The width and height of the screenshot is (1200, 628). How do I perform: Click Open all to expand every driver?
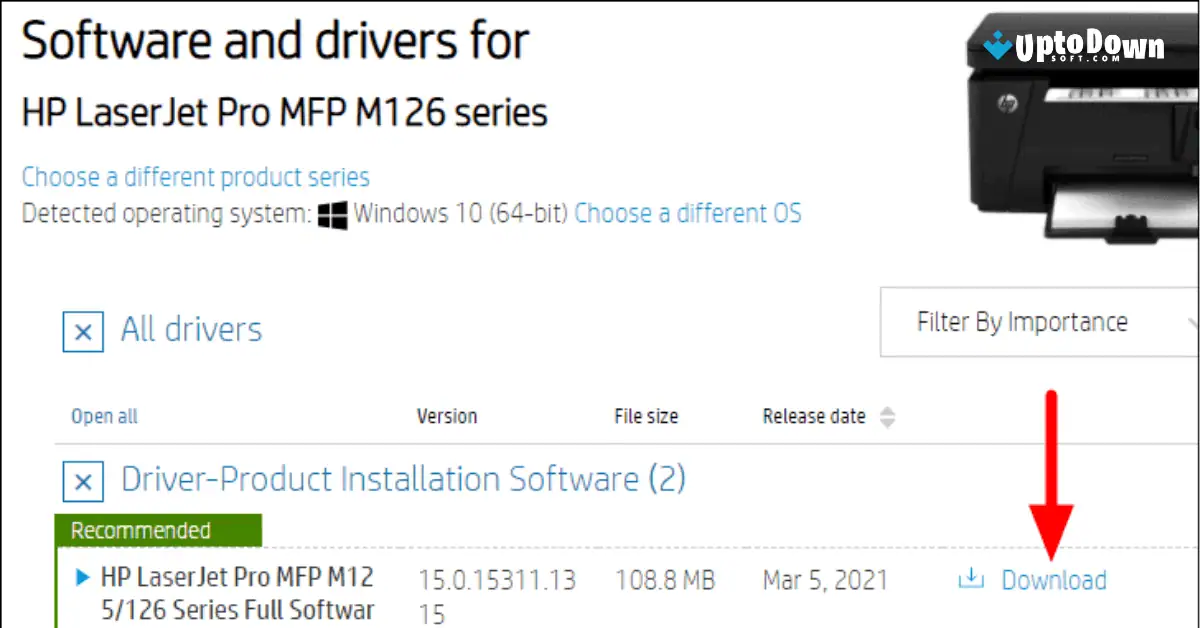(103, 416)
